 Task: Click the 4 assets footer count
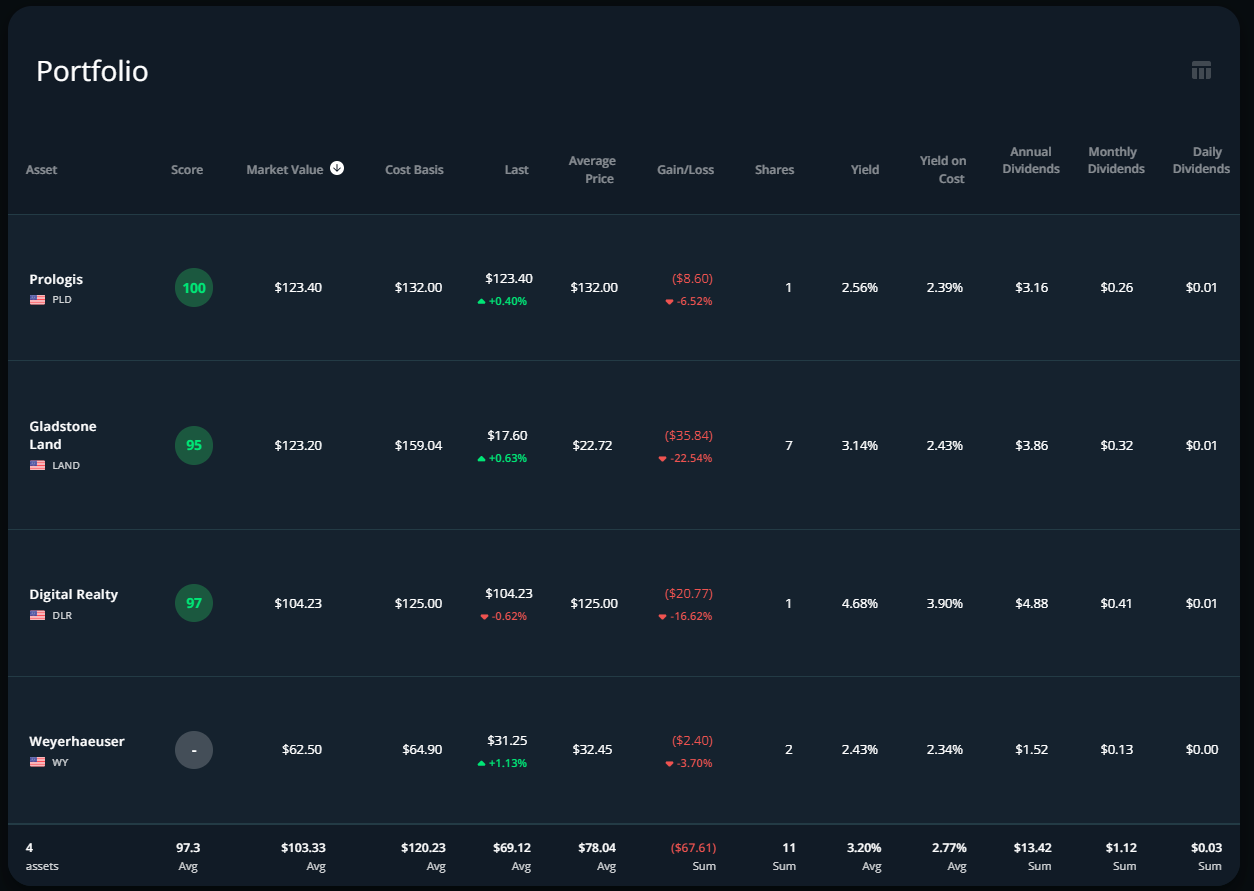(x=42, y=856)
